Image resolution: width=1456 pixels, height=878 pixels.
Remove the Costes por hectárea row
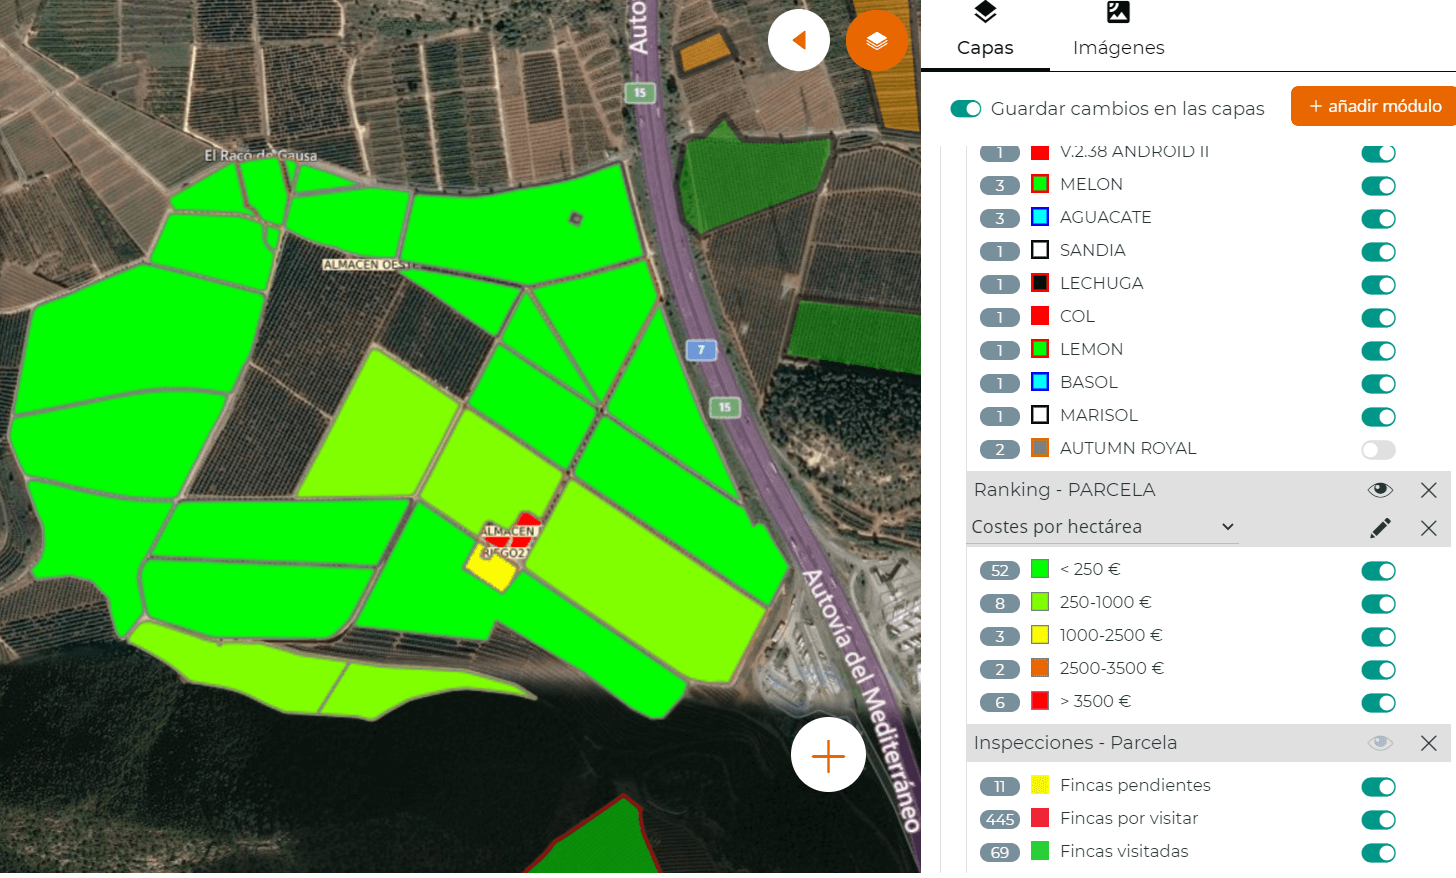click(1428, 528)
